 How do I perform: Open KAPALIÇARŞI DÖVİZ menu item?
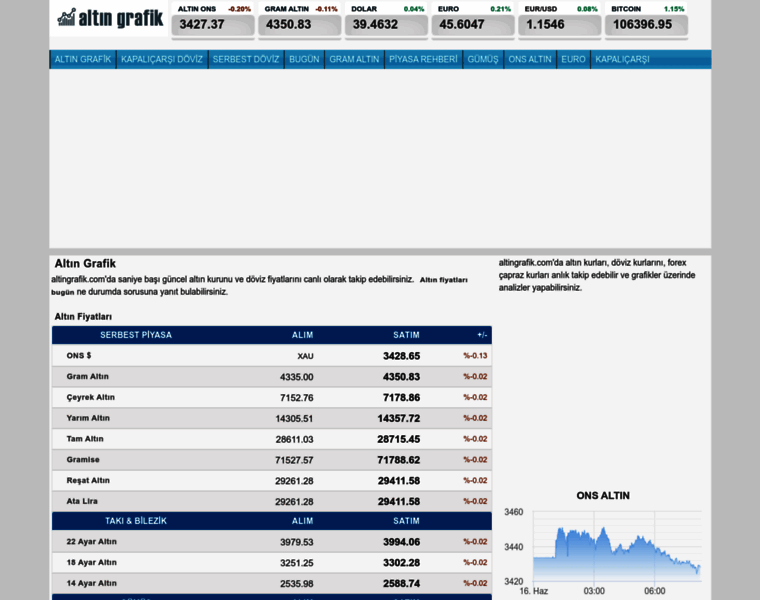162,59
